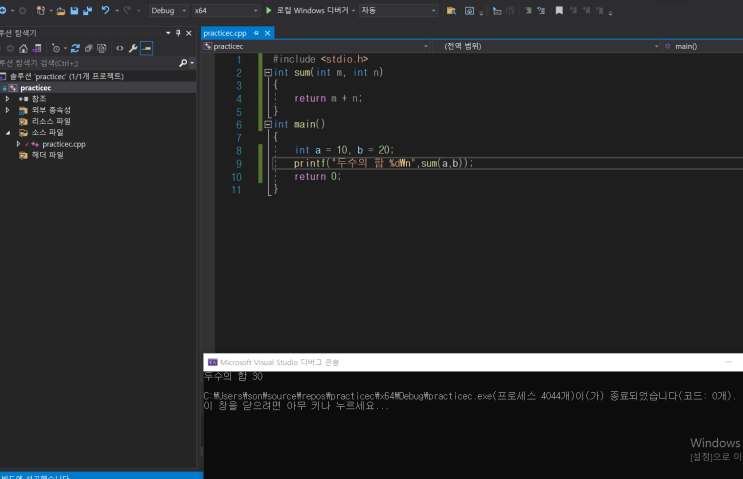
Task: Expand the practicec.cpp tree node
Action: click(18, 144)
